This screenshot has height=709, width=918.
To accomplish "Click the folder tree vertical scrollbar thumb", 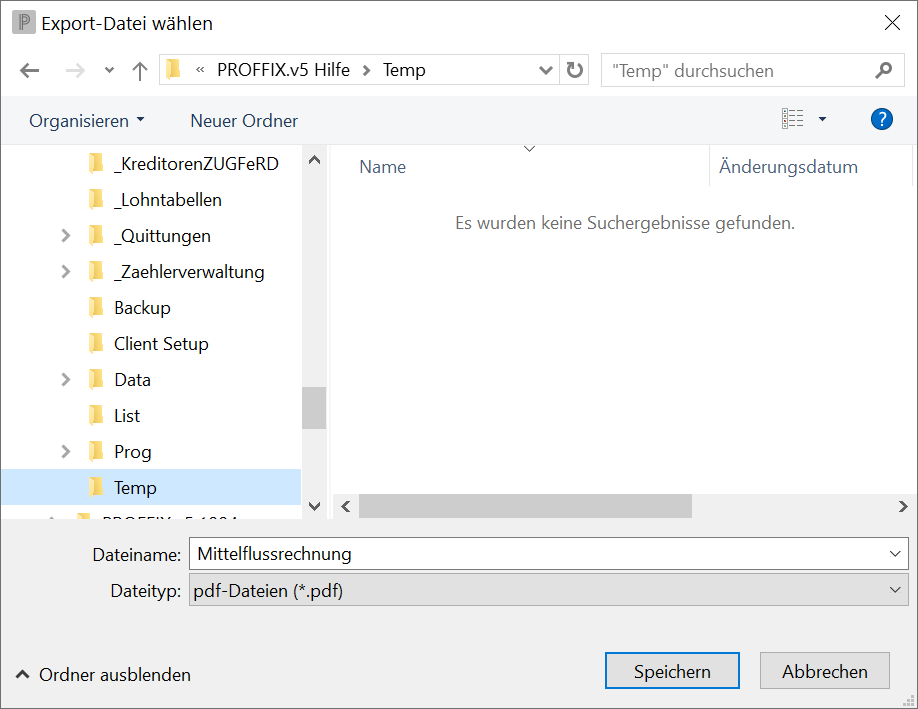I will pyautogui.click(x=314, y=408).
